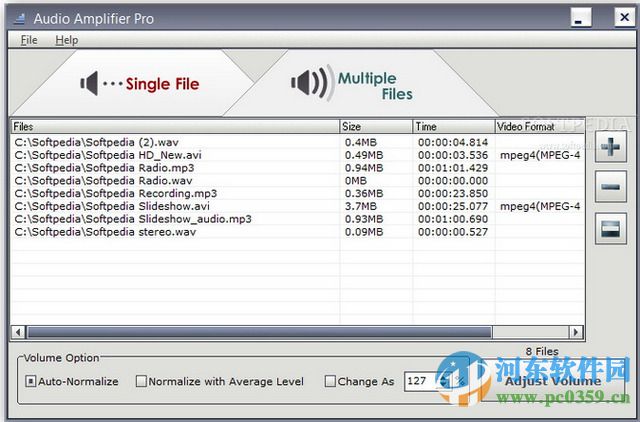Check the Change As option
Image resolution: width=640 pixels, height=422 pixels.
point(330,381)
